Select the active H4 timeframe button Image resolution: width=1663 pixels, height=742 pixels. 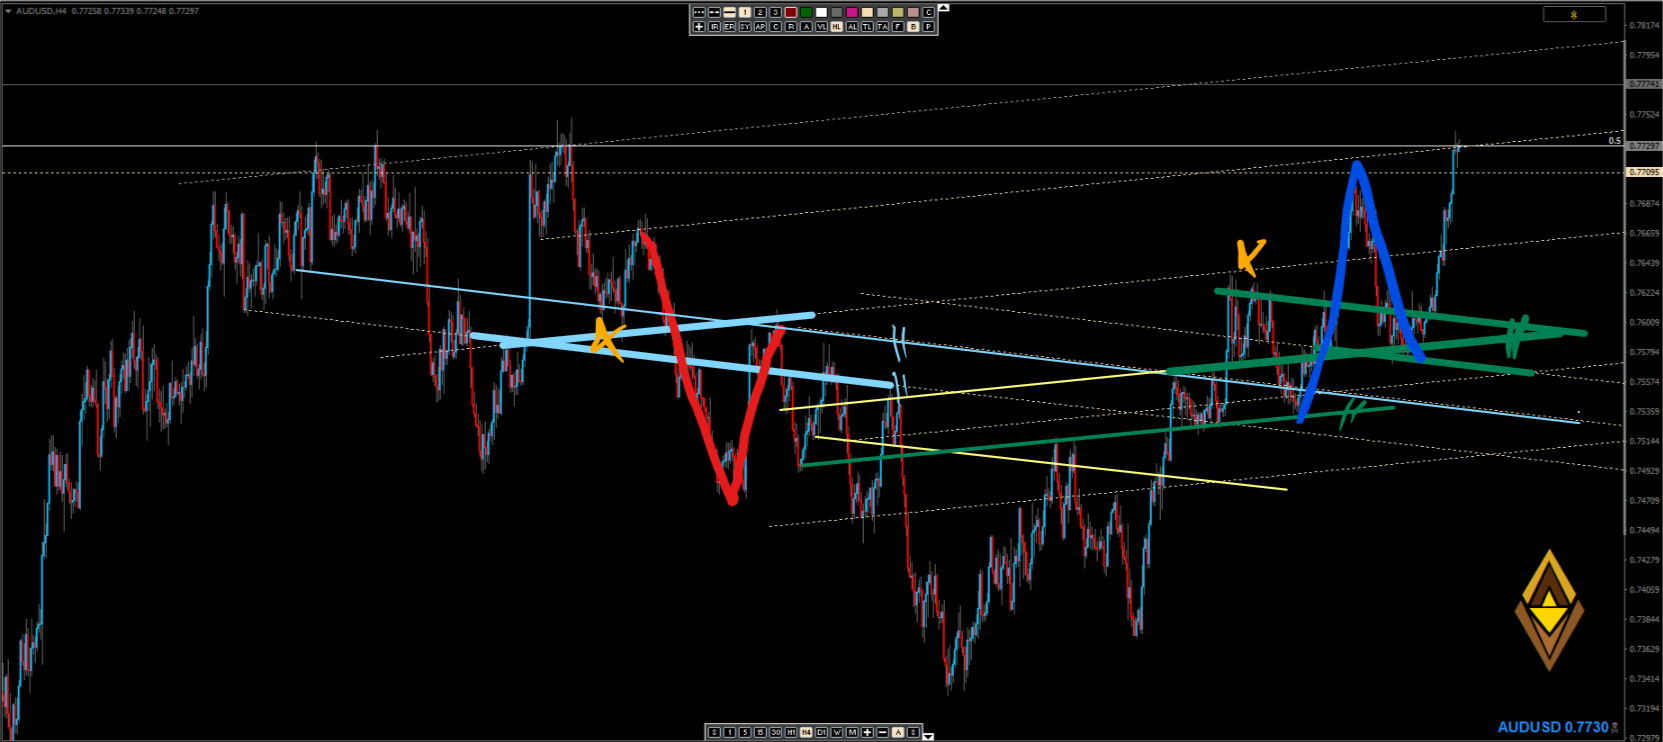[806, 733]
